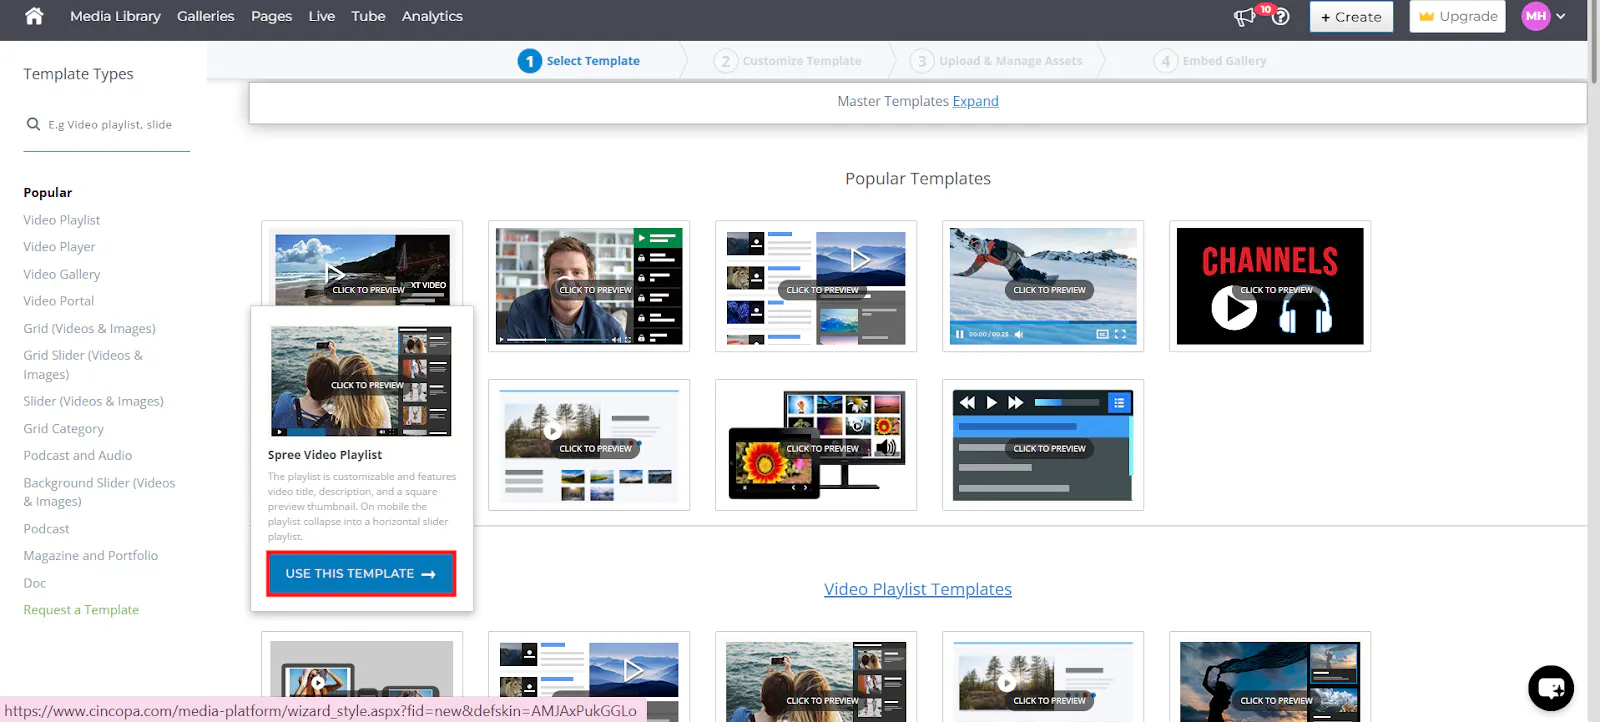Click the MH user avatar
1600x722 pixels.
(x=1536, y=16)
